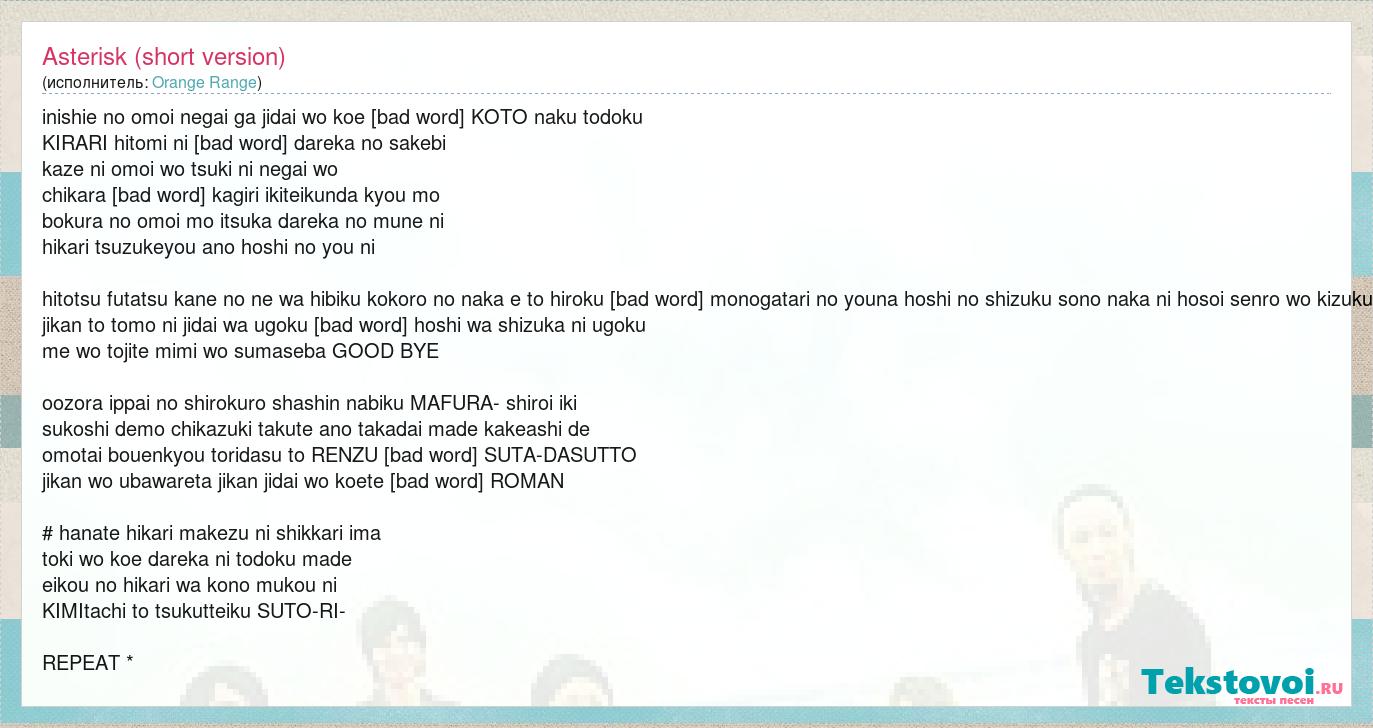Click the Asterisk (short version) title
The height and width of the screenshot is (728, 1373).
[164, 57]
